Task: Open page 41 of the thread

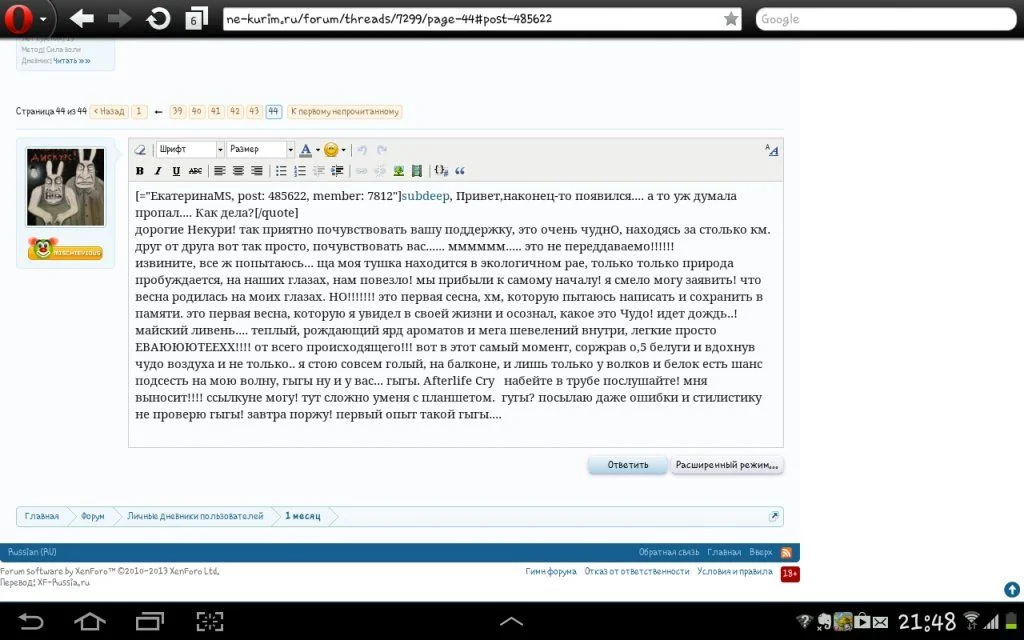Action: 216,112
